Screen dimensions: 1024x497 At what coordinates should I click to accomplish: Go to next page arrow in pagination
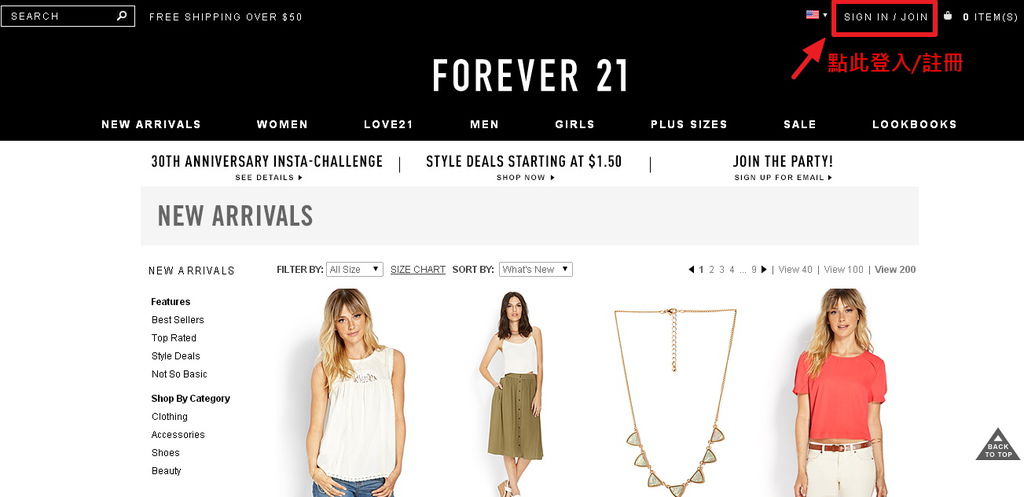764,269
